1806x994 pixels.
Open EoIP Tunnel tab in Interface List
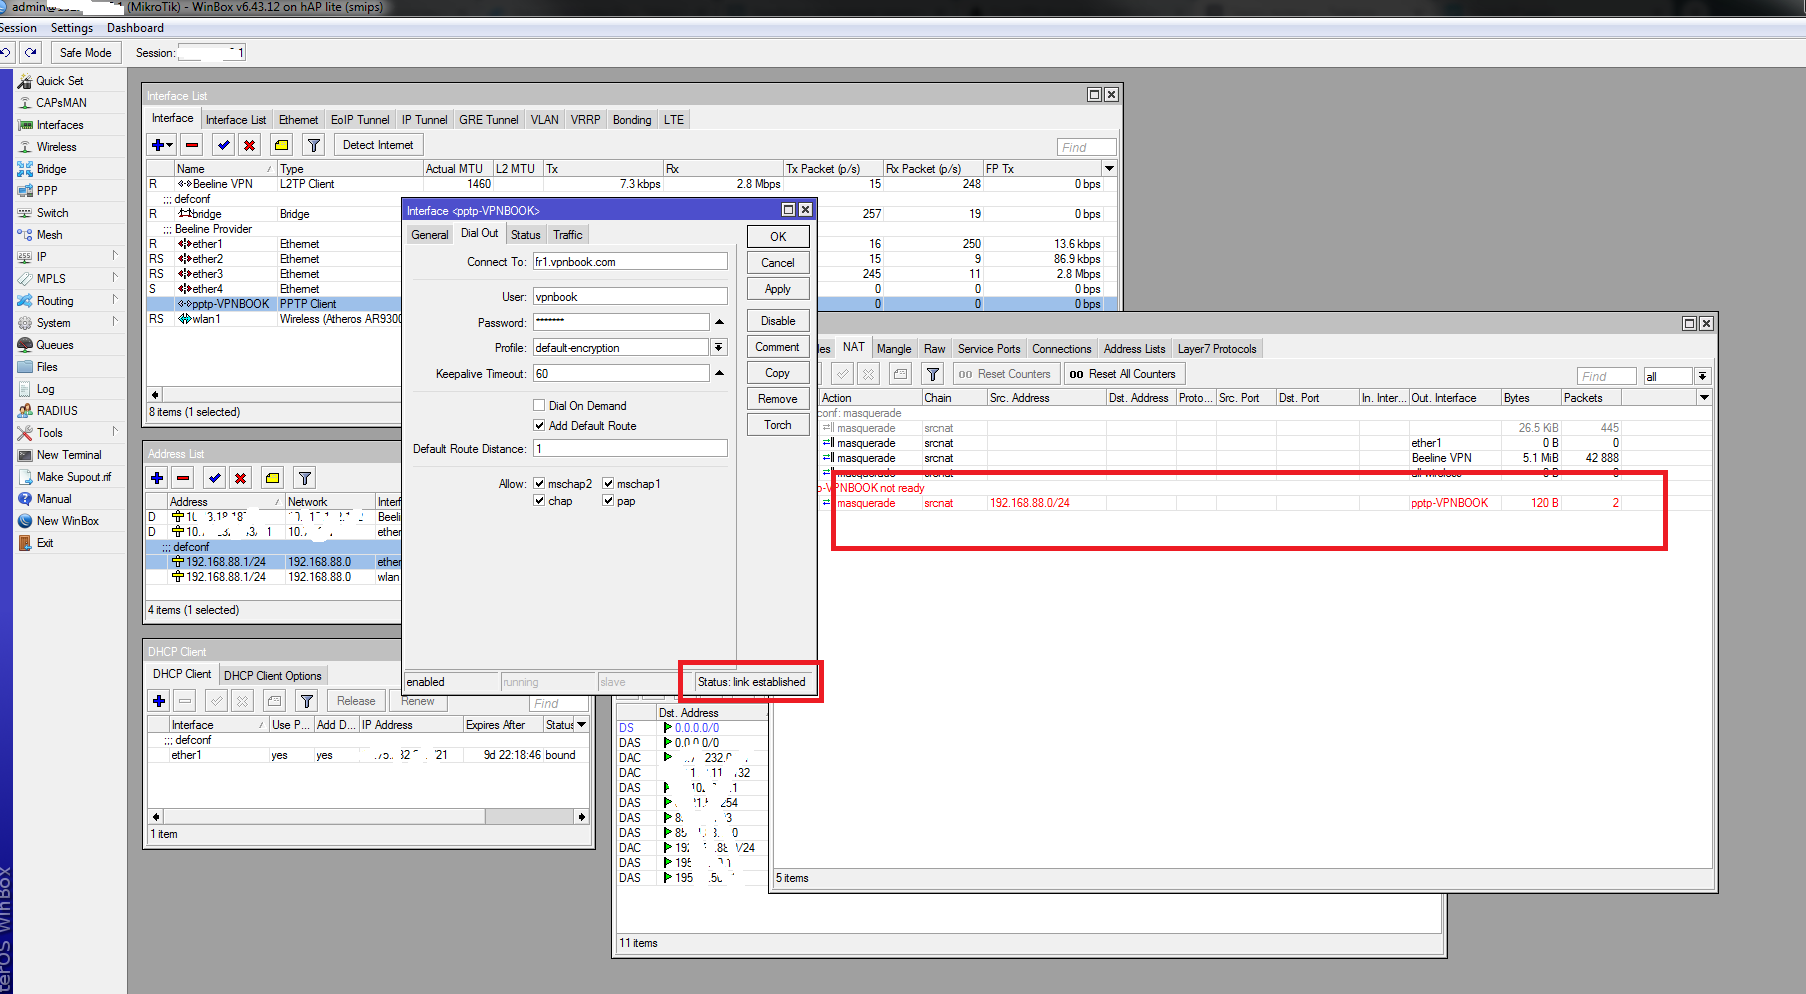360,120
